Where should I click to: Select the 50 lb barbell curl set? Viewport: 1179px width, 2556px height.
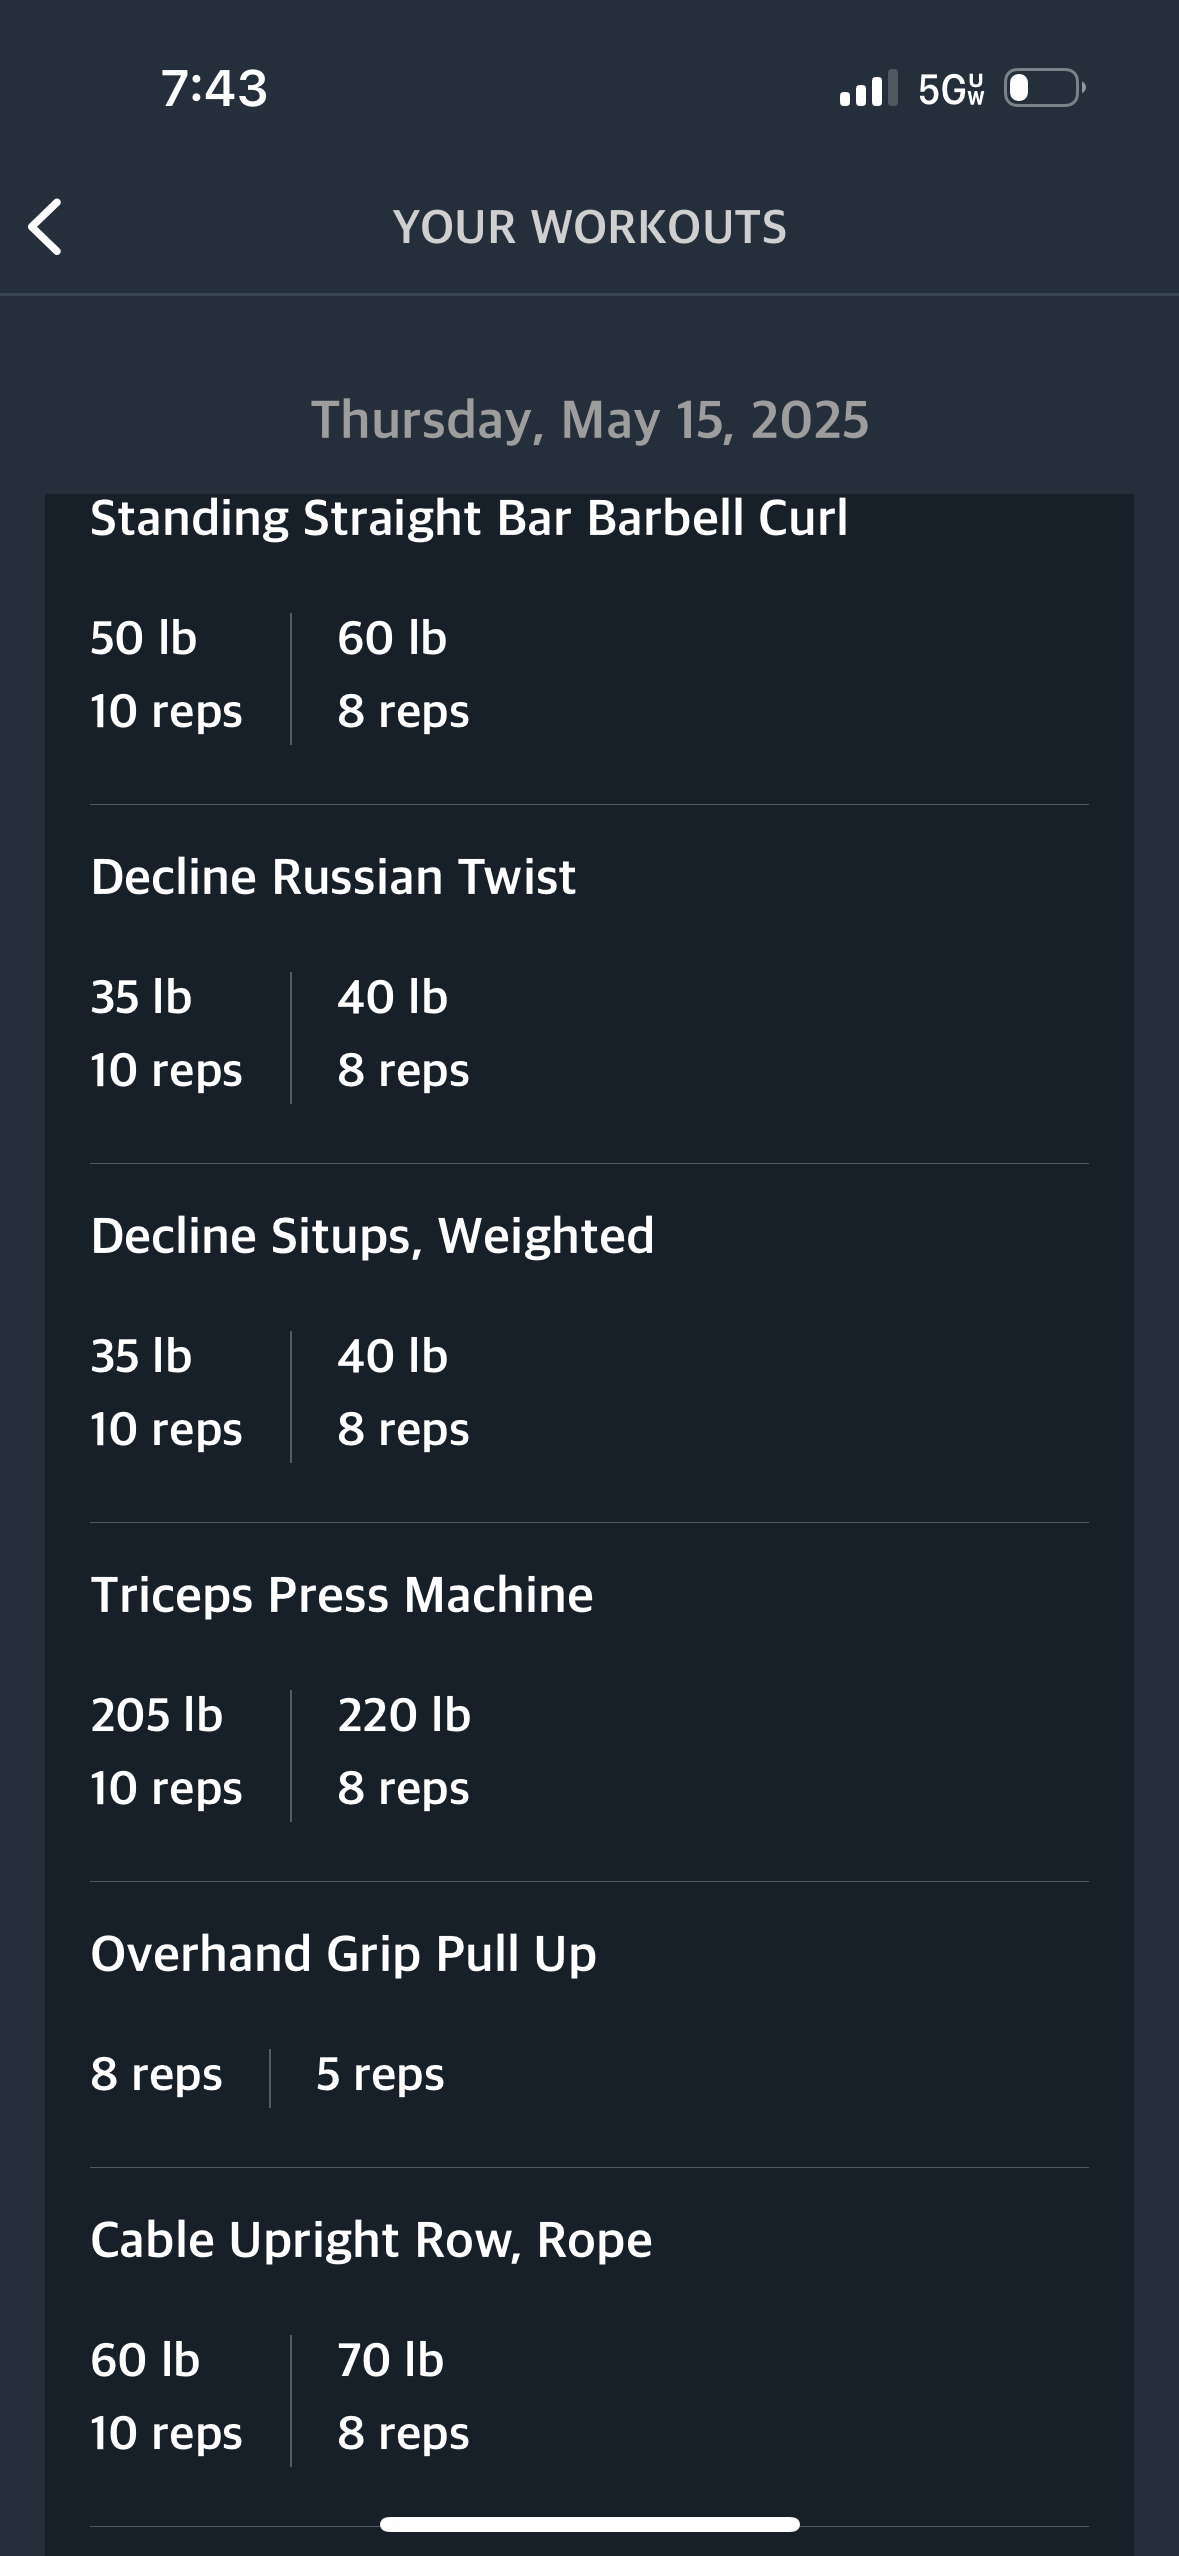tap(166, 675)
